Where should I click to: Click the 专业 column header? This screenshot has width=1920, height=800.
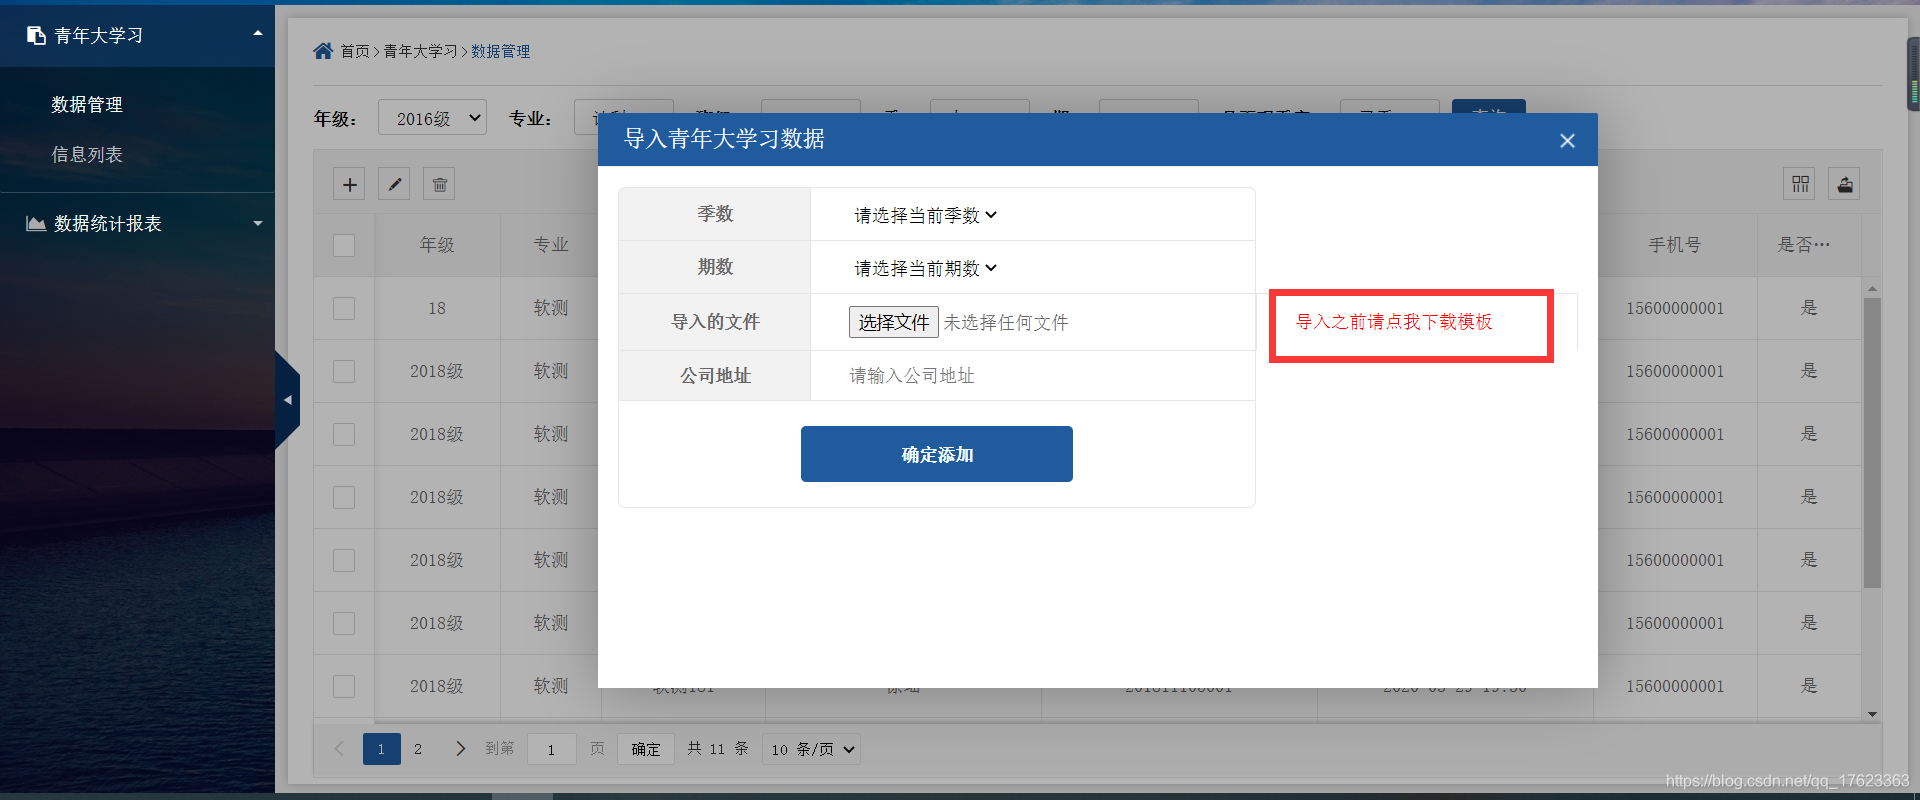pos(551,245)
